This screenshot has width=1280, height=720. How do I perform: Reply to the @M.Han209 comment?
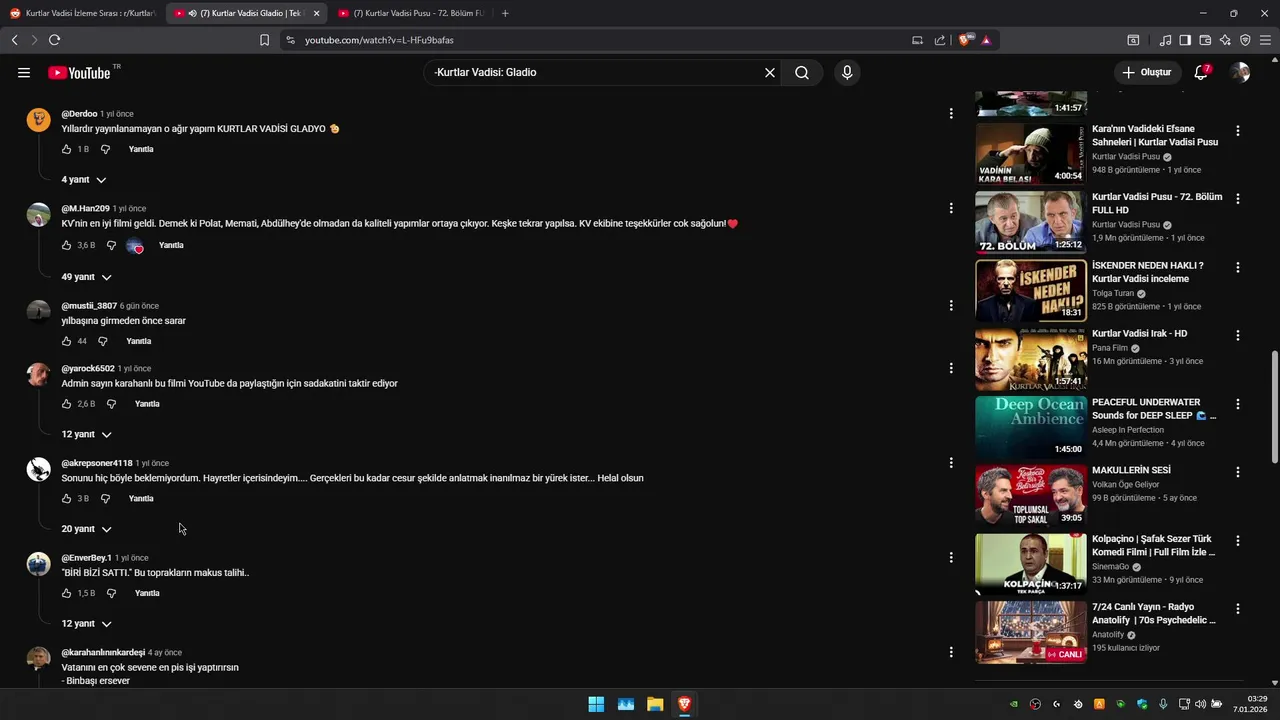click(x=171, y=245)
